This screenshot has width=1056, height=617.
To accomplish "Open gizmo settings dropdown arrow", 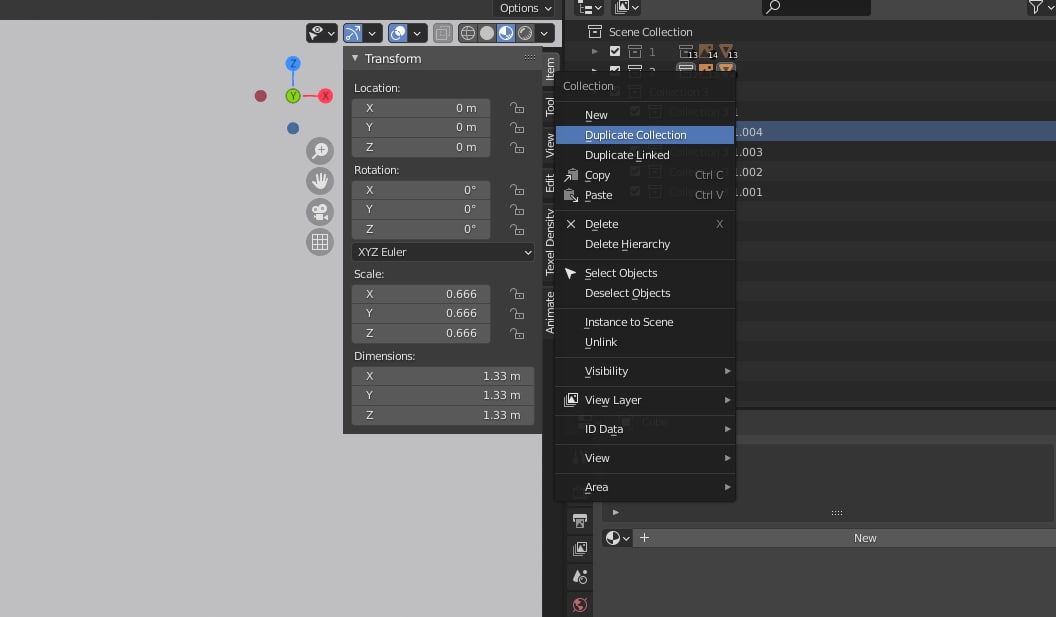I will 372,33.
